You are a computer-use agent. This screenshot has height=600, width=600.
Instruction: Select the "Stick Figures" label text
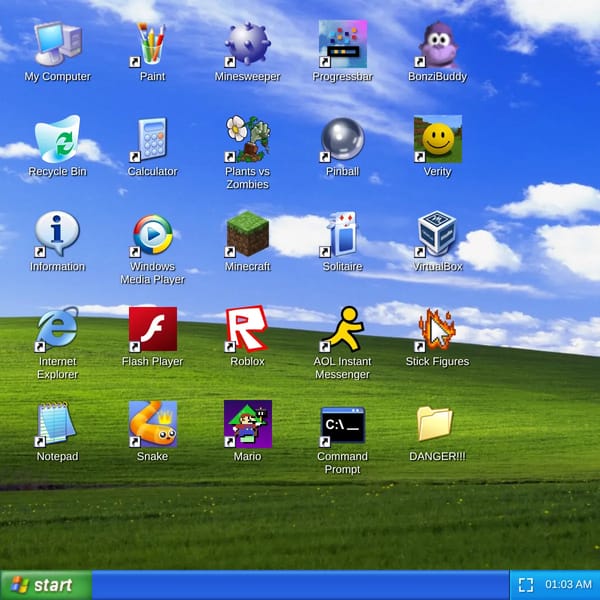pyautogui.click(x=437, y=362)
